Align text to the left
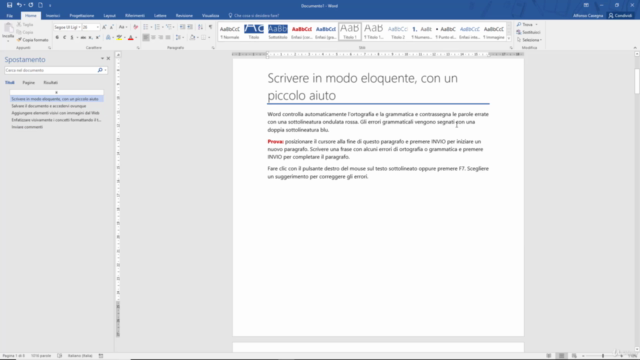The image size is (640, 360). pyautogui.click(x=146, y=38)
